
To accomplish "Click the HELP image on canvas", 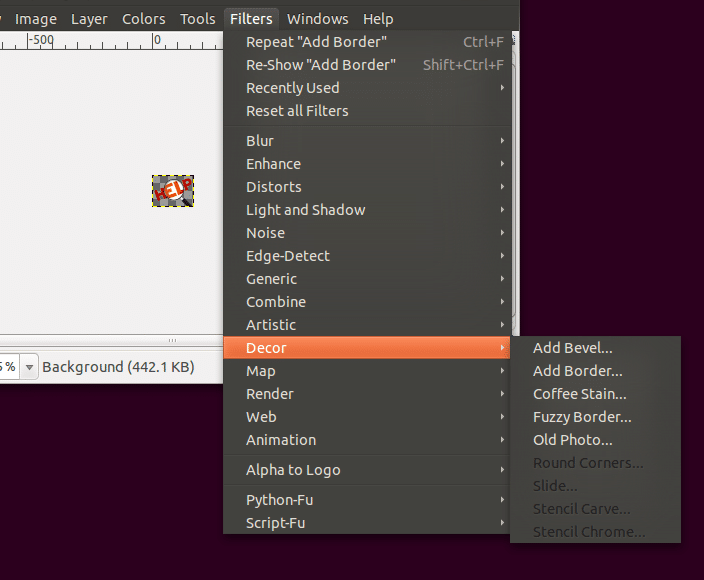I will (172, 190).
